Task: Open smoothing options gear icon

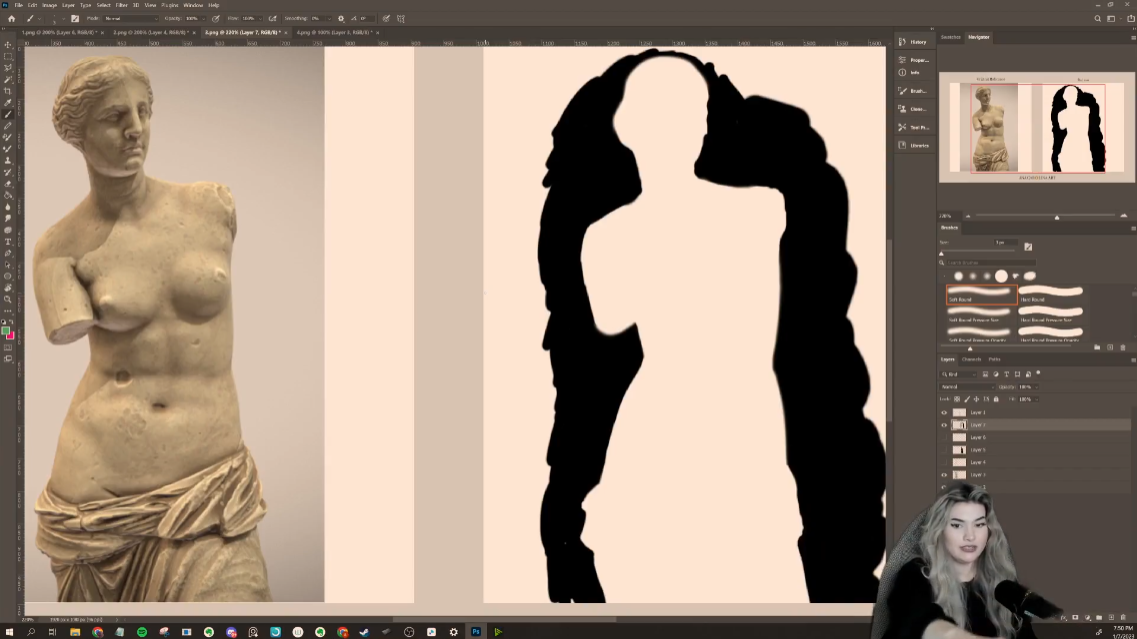Action: (341, 18)
